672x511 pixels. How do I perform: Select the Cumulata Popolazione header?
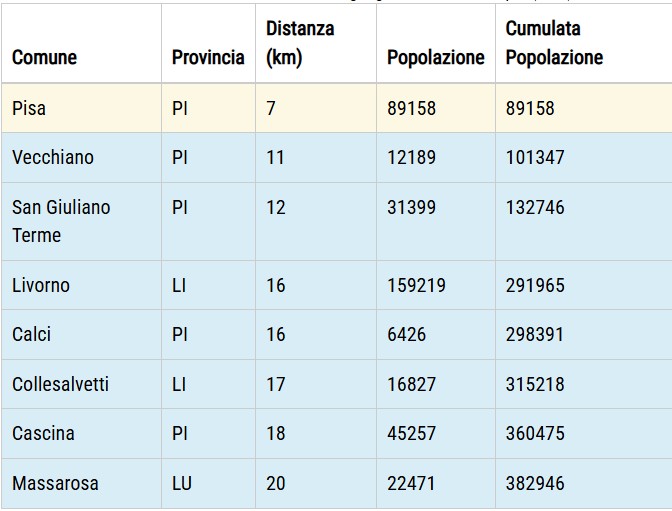[x=554, y=43]
